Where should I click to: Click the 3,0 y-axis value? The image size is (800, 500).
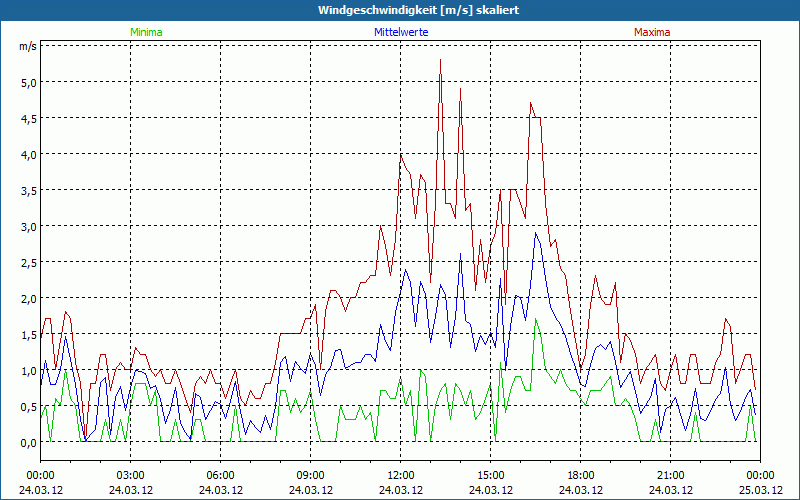[29, 227]
